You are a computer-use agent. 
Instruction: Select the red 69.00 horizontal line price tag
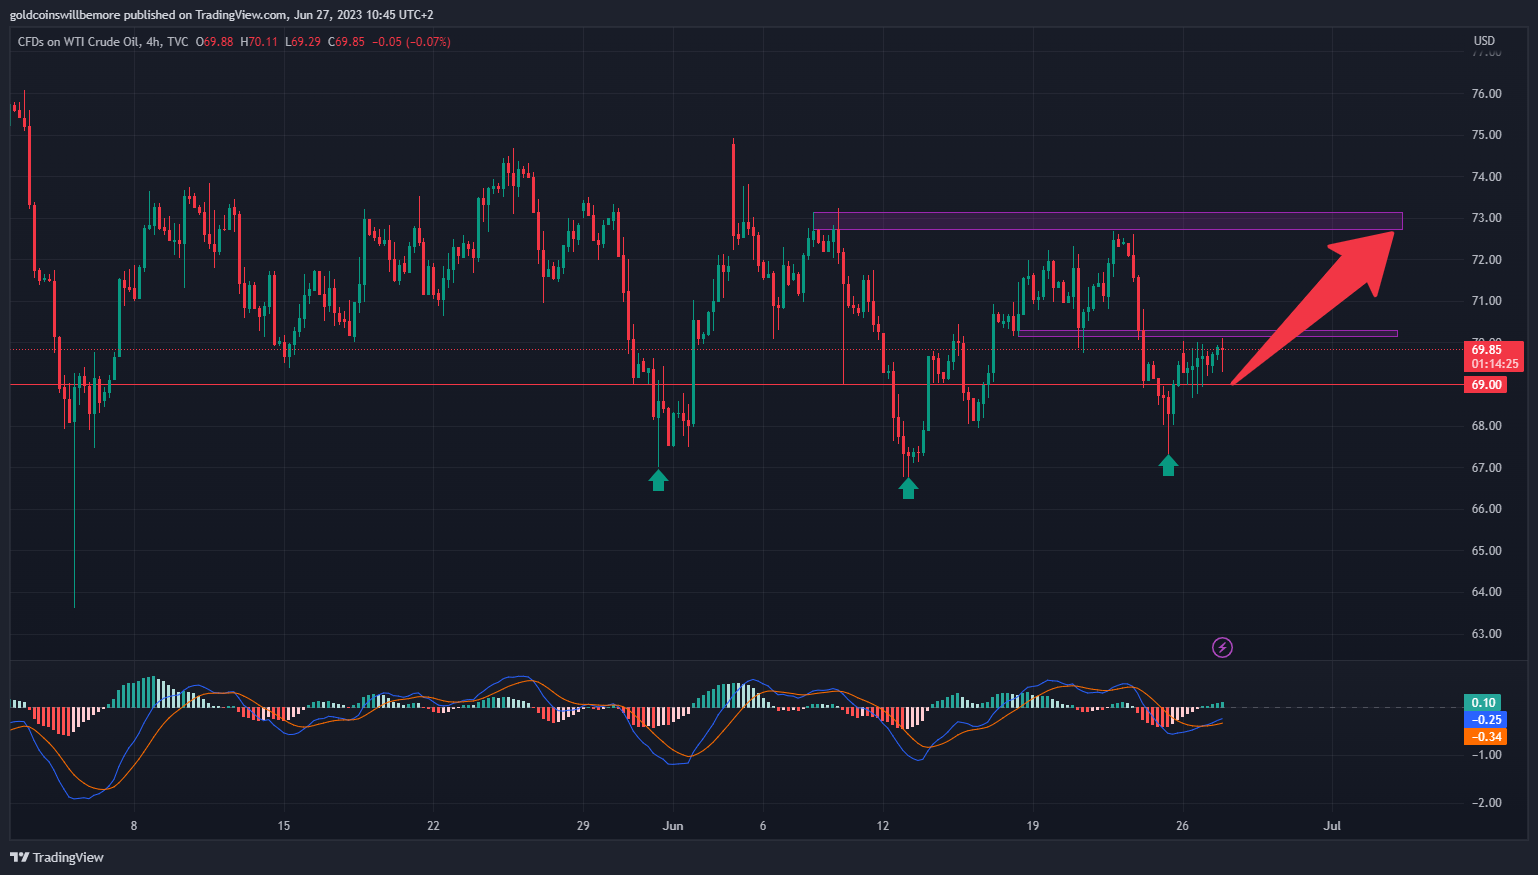point(1487,385)
